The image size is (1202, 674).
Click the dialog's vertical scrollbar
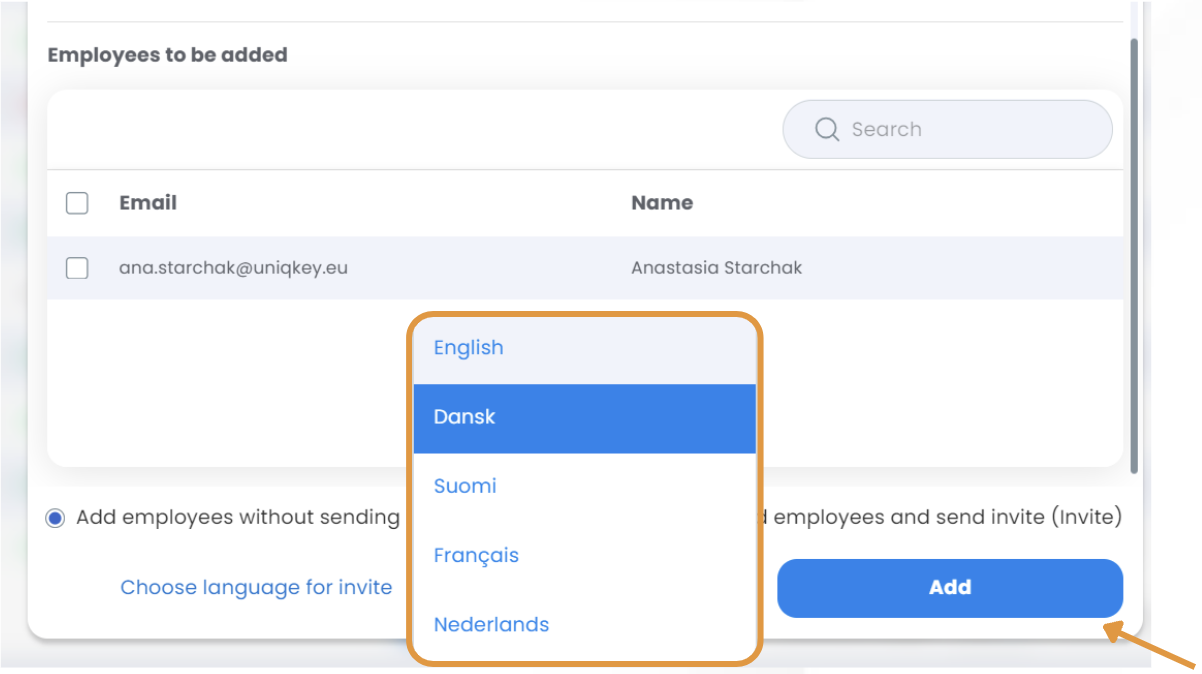tap(1133, 256)
